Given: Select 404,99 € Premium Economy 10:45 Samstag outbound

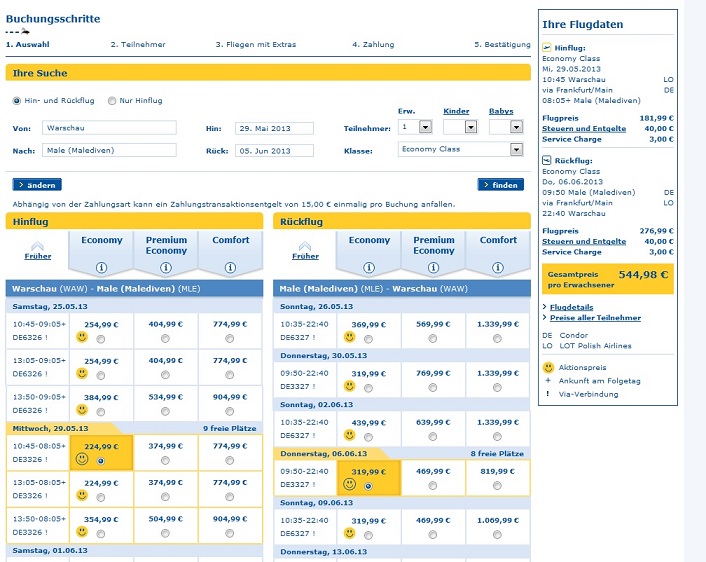Looking at the screenshot, I should tap(165, 338).
